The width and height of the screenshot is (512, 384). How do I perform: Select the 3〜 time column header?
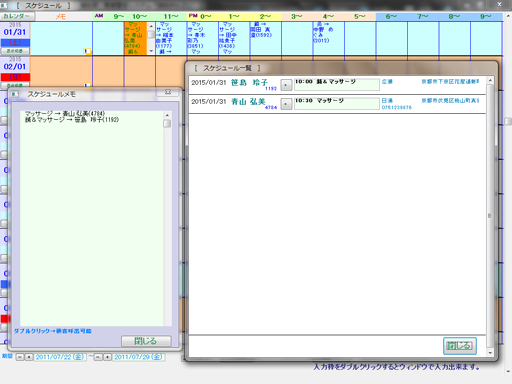click(x=297, y=16)
